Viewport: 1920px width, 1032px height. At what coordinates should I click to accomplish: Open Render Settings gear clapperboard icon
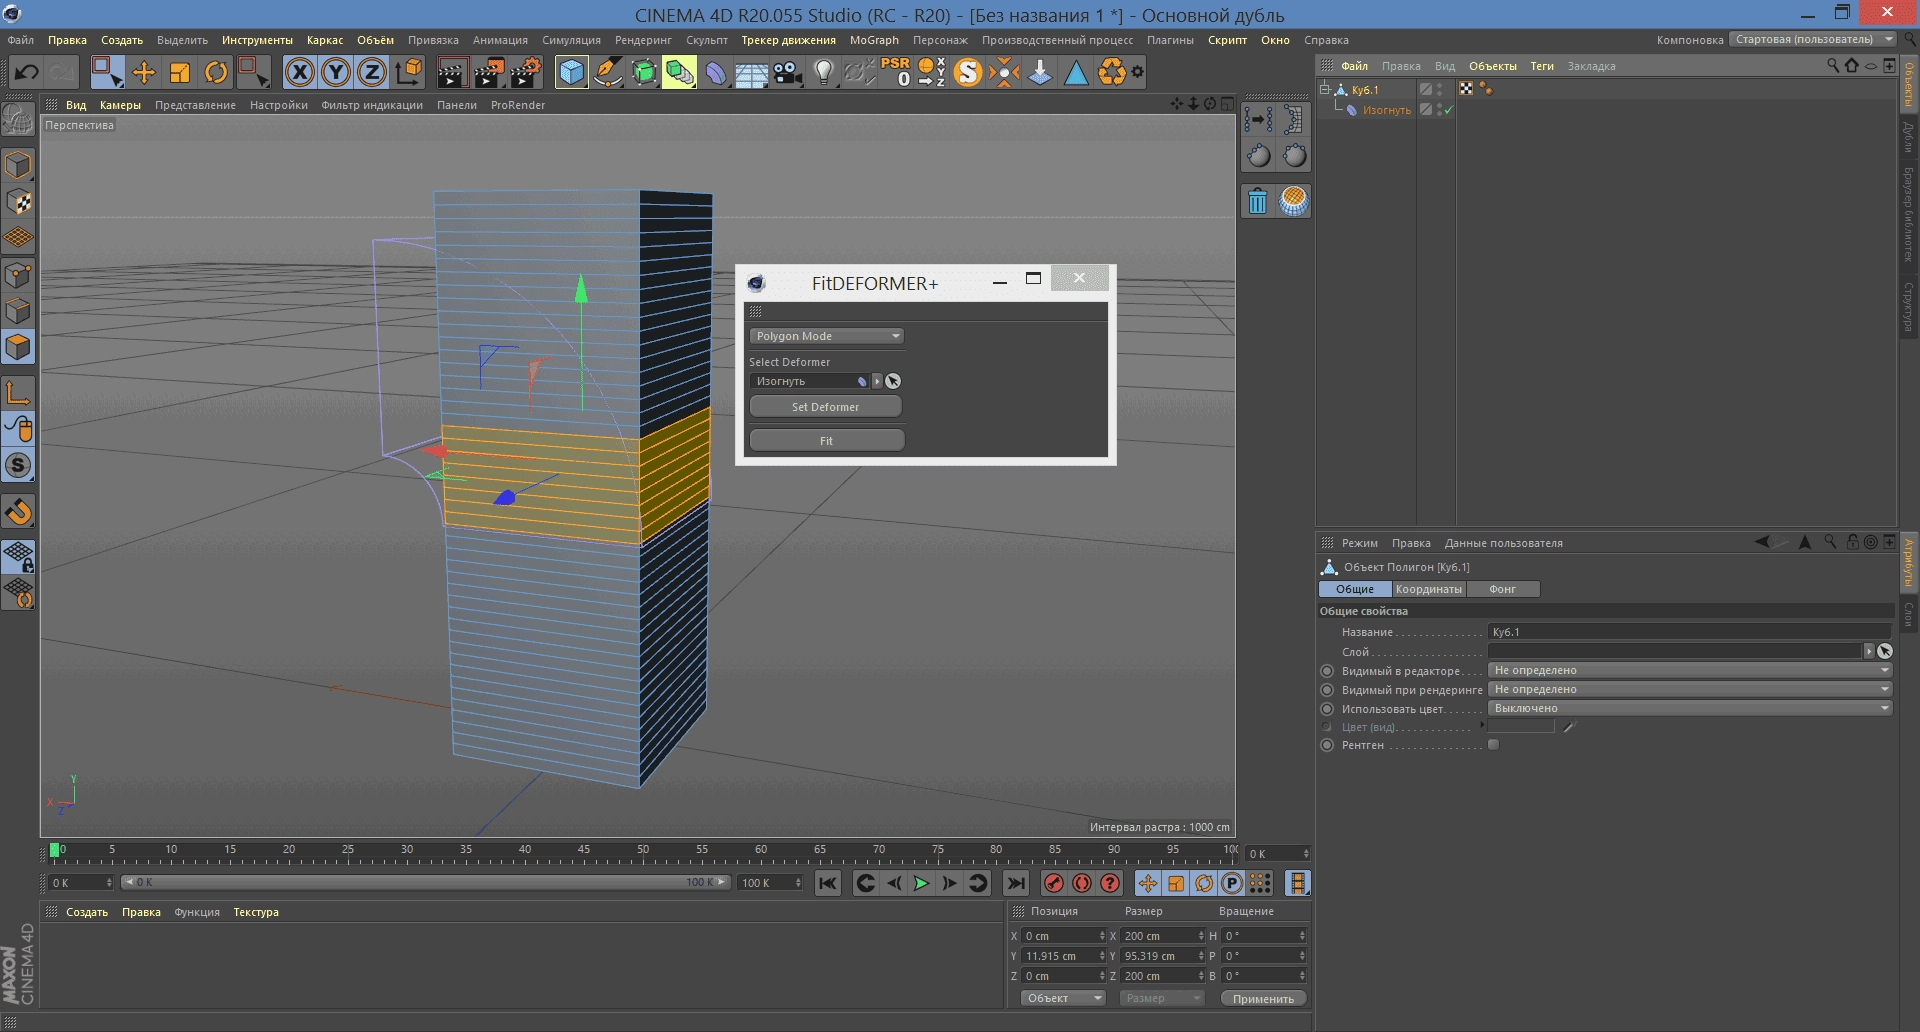click(525, 72)
